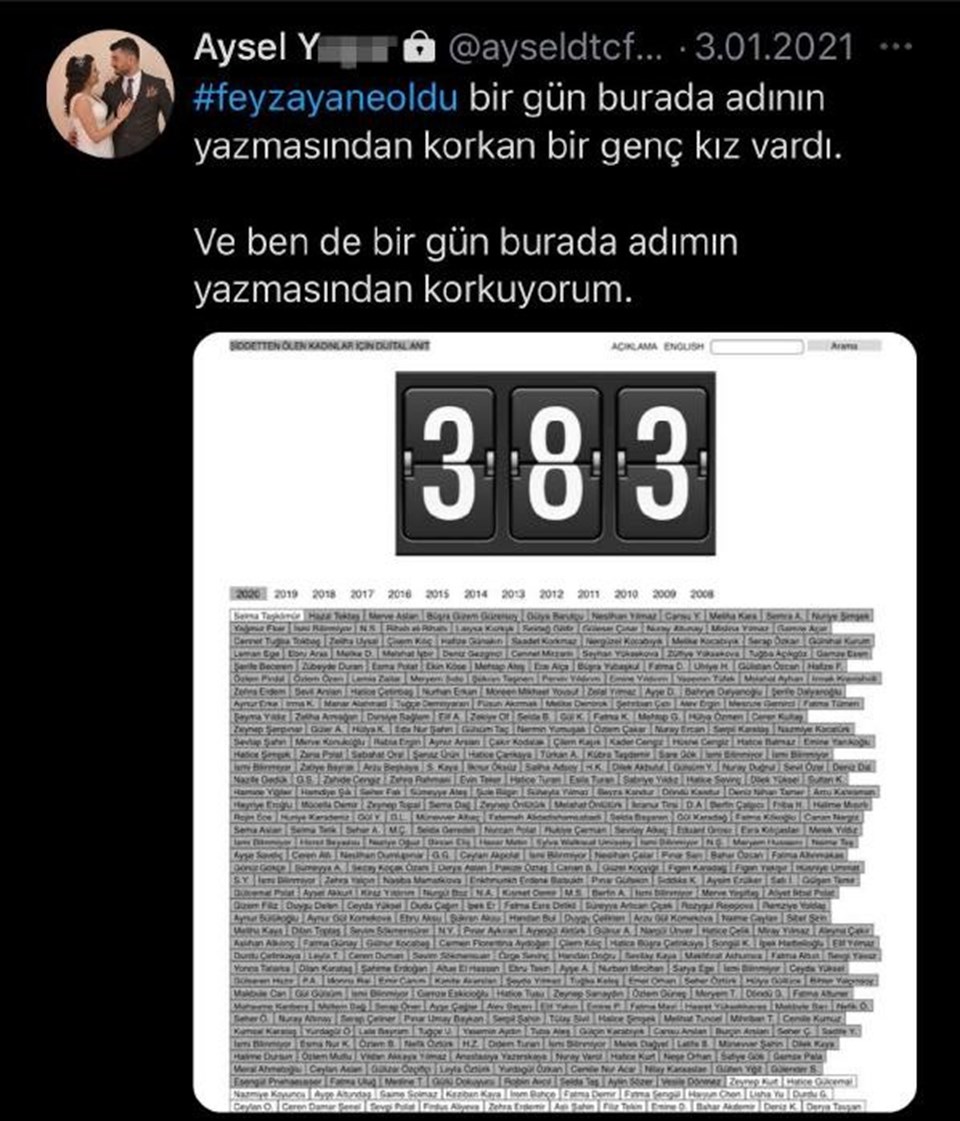Select the 2013 year tab
The height and width of the screenshot is (1121, 960).
click(513, 594)
